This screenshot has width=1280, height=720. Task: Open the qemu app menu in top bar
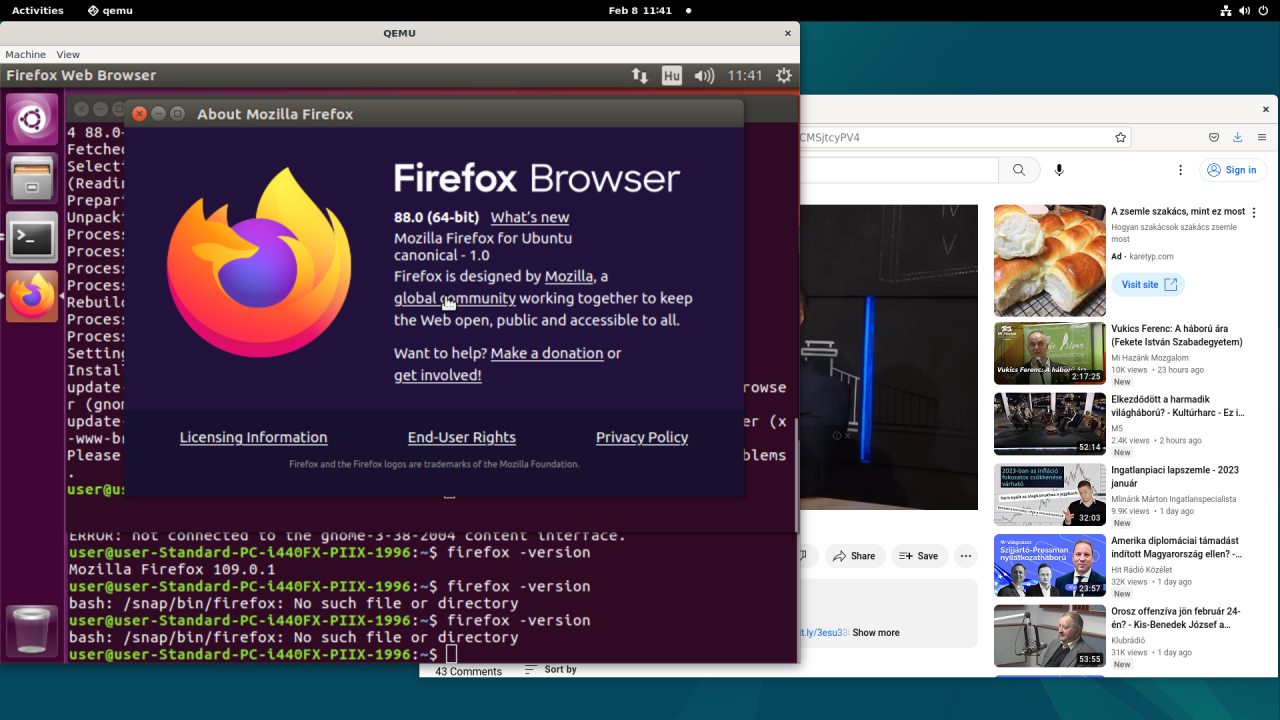tap(110, 10)
